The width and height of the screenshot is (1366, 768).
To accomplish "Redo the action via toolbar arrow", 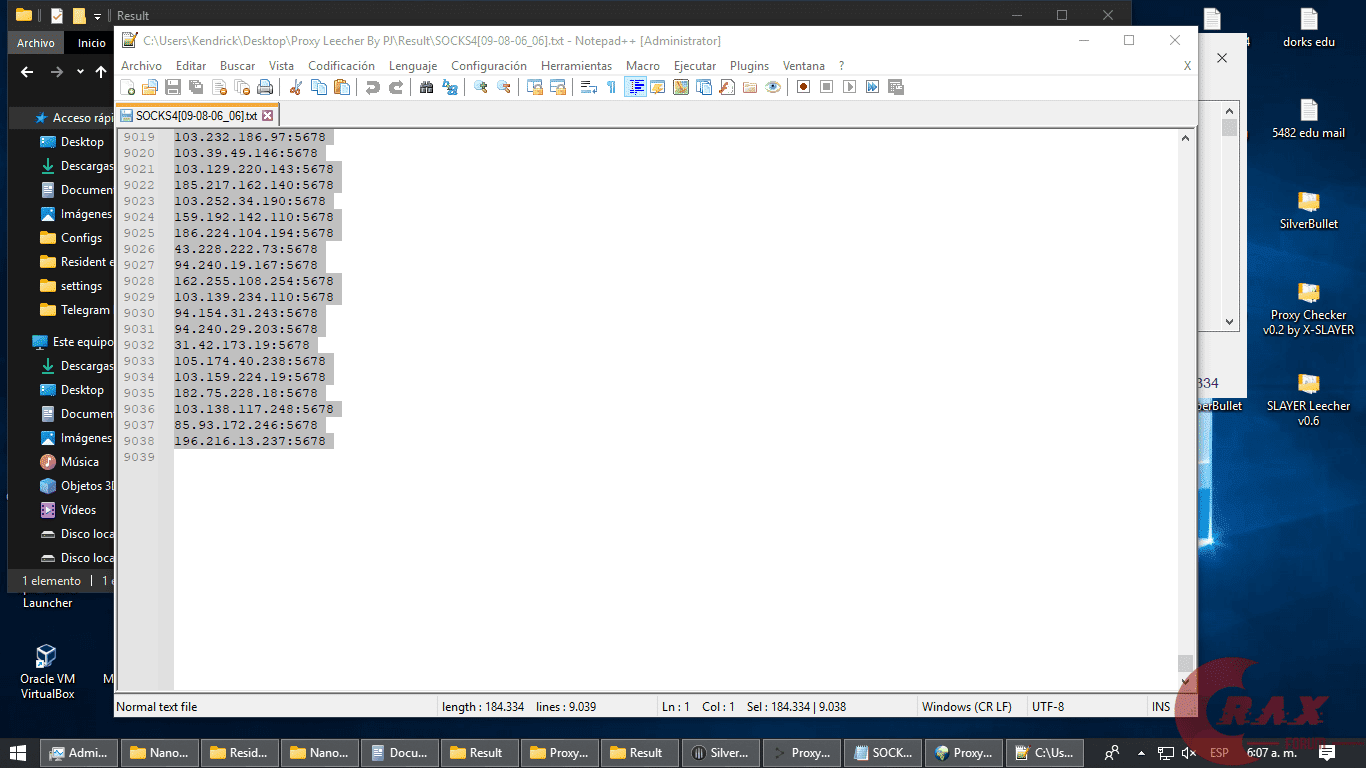I will (396, 87).
